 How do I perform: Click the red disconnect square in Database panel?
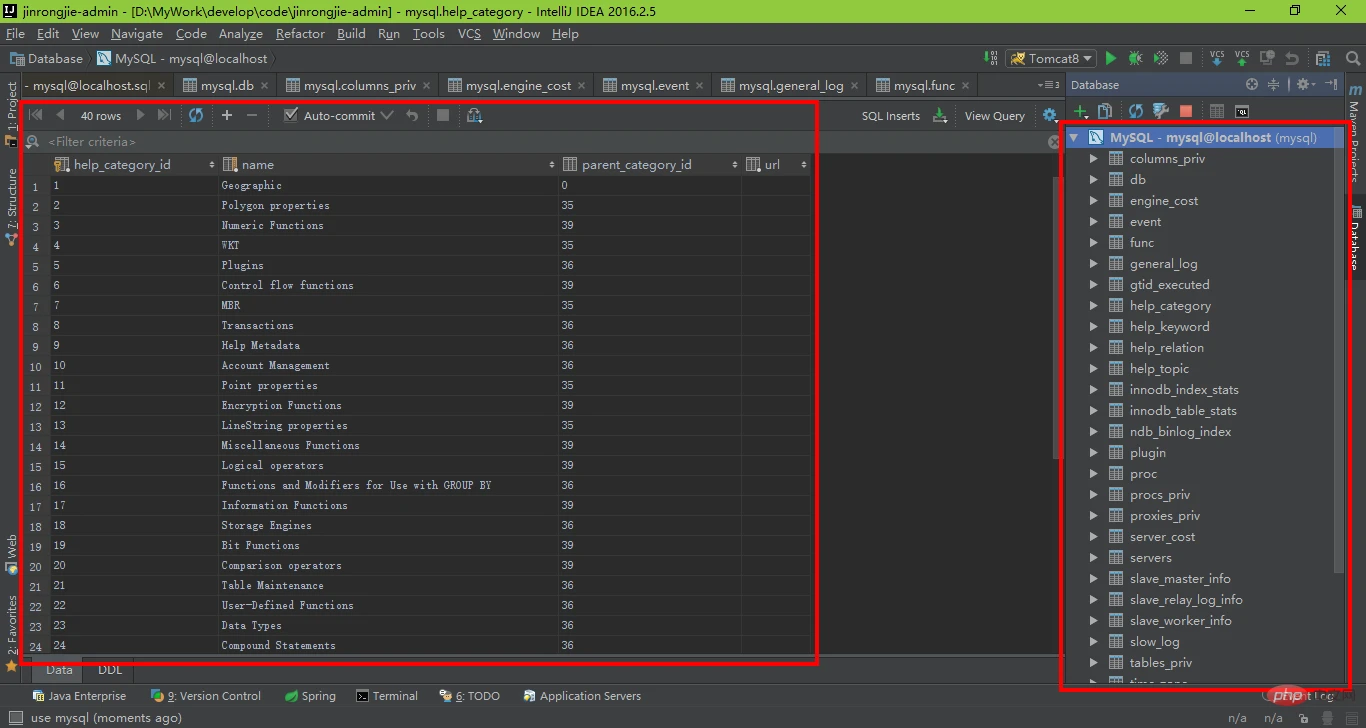coord(1186,111)
